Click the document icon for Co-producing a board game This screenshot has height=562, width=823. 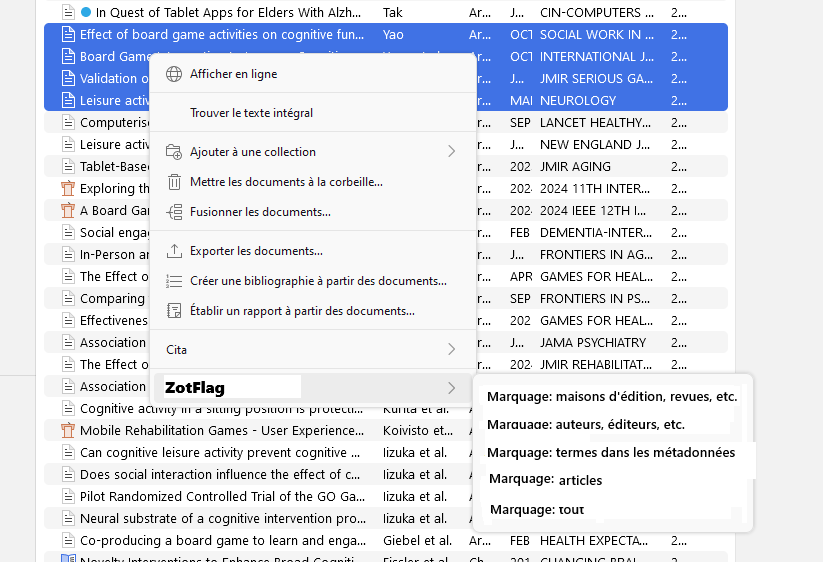pos(68,540)
